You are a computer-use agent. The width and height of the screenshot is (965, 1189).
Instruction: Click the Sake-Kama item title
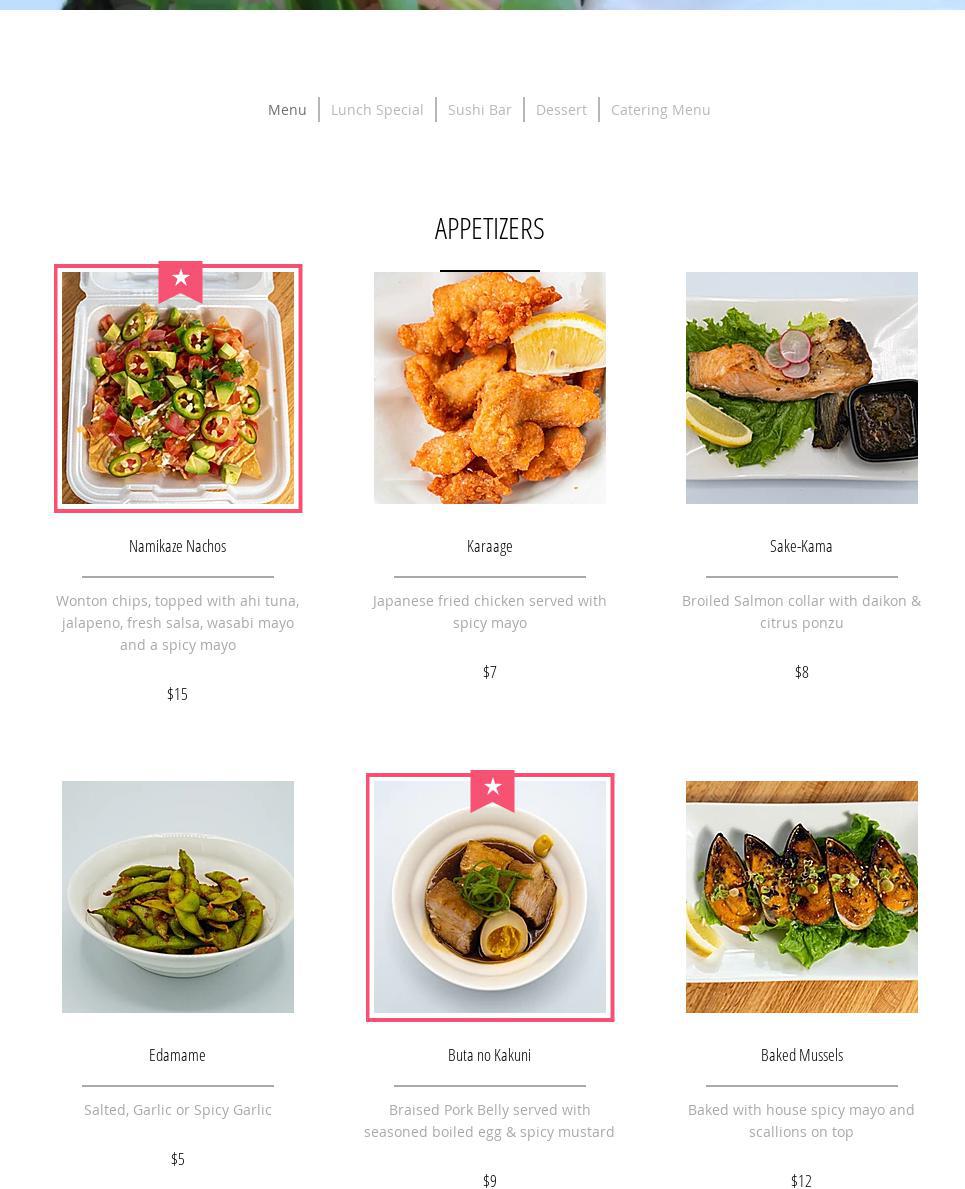click(x=801, y=546)
